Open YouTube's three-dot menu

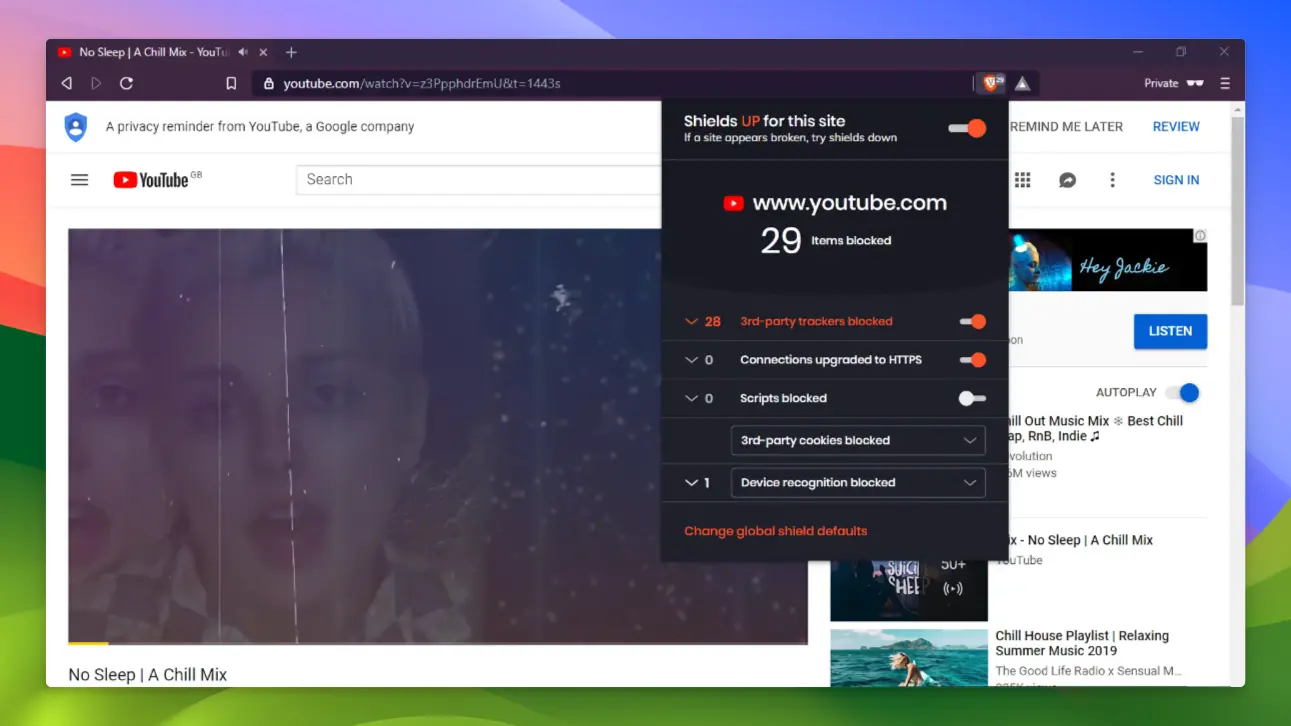(1112, 180)
